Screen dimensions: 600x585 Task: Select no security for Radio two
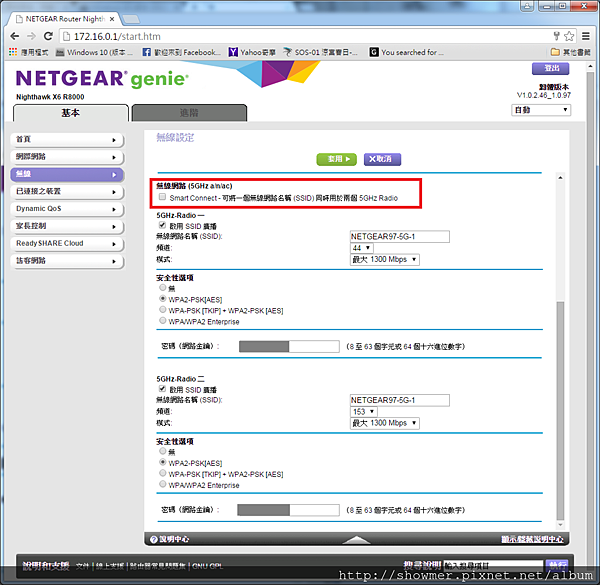click(163, 451)
